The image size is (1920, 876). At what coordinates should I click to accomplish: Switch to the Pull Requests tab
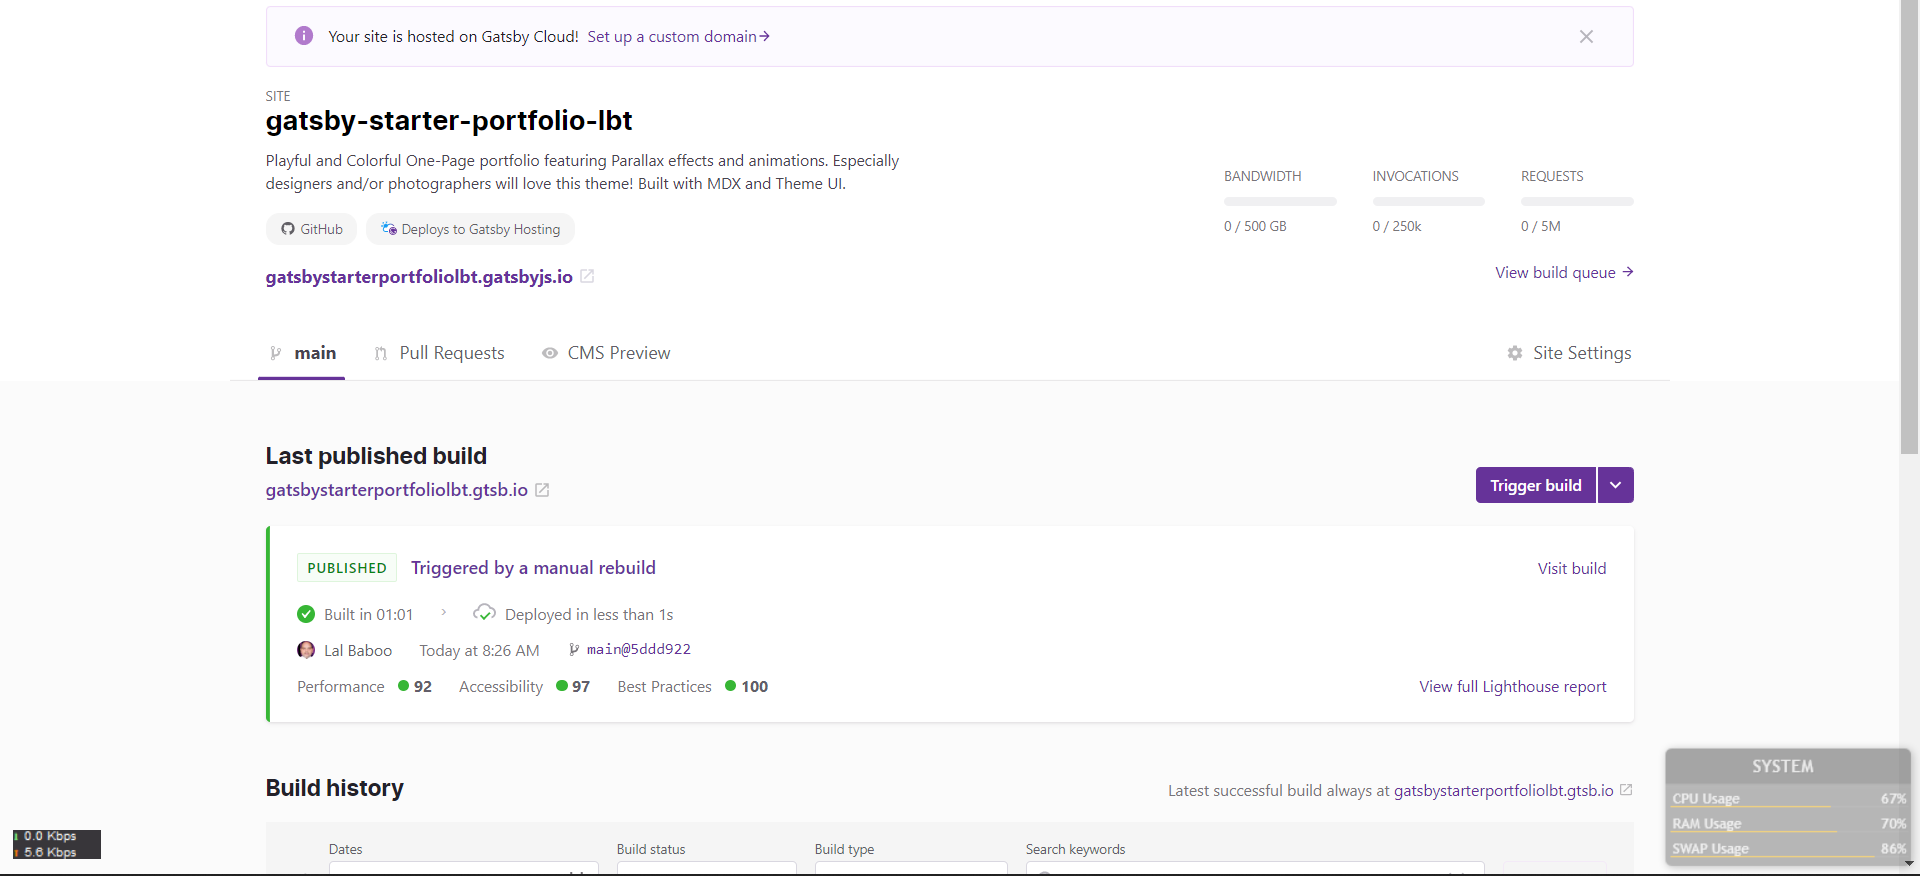coord(439,353)
